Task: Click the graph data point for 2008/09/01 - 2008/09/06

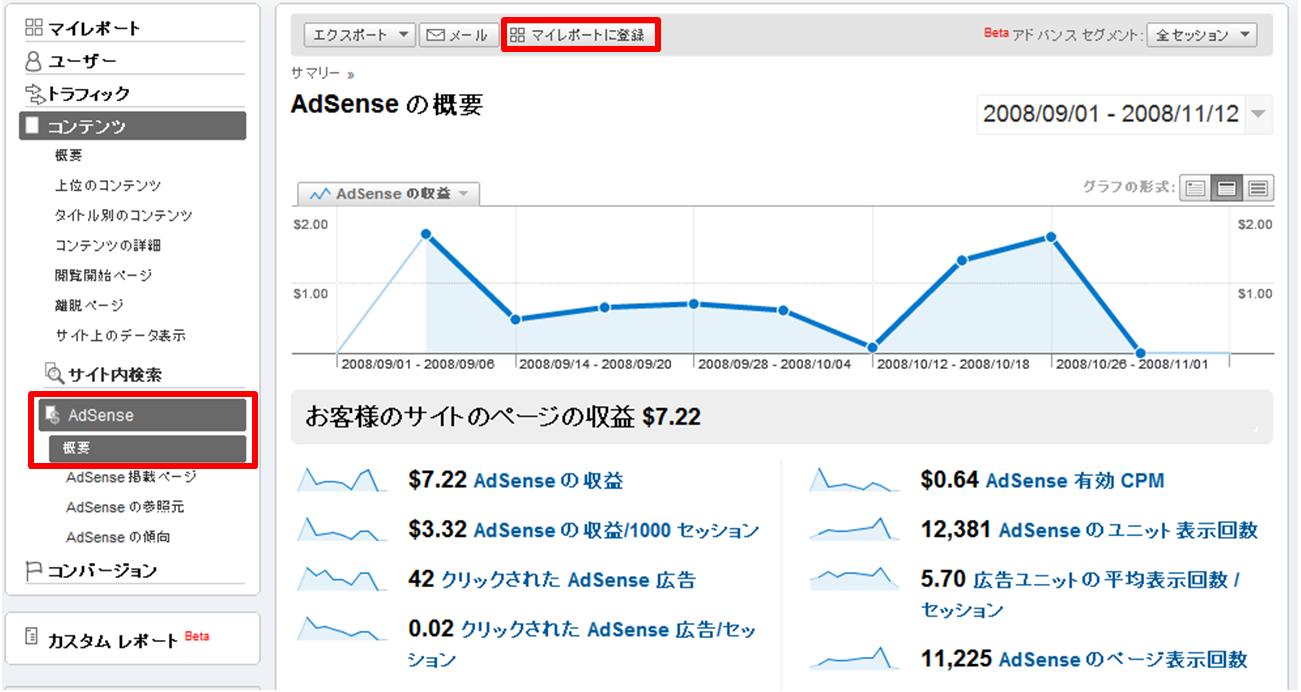Action: click(x=426, y=234)
